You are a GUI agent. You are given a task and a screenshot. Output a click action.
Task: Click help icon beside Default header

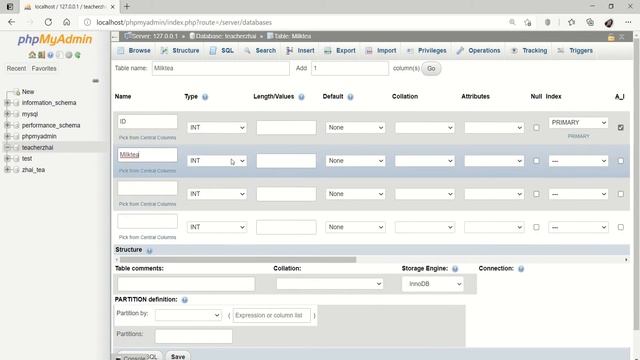(x=350, y=97)
